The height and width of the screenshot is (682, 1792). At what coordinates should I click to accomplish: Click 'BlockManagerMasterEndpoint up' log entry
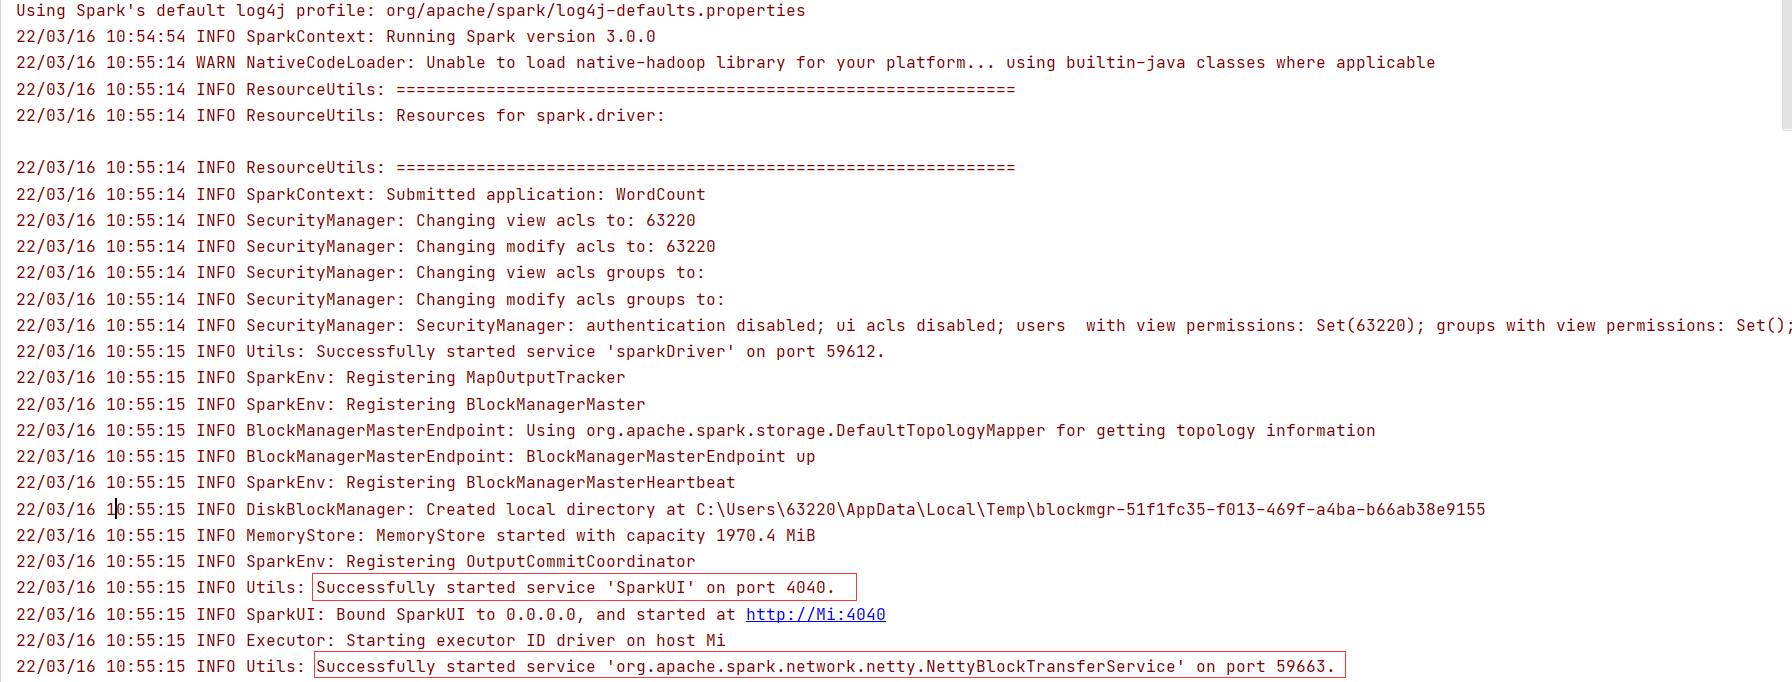tap(415, 457)
